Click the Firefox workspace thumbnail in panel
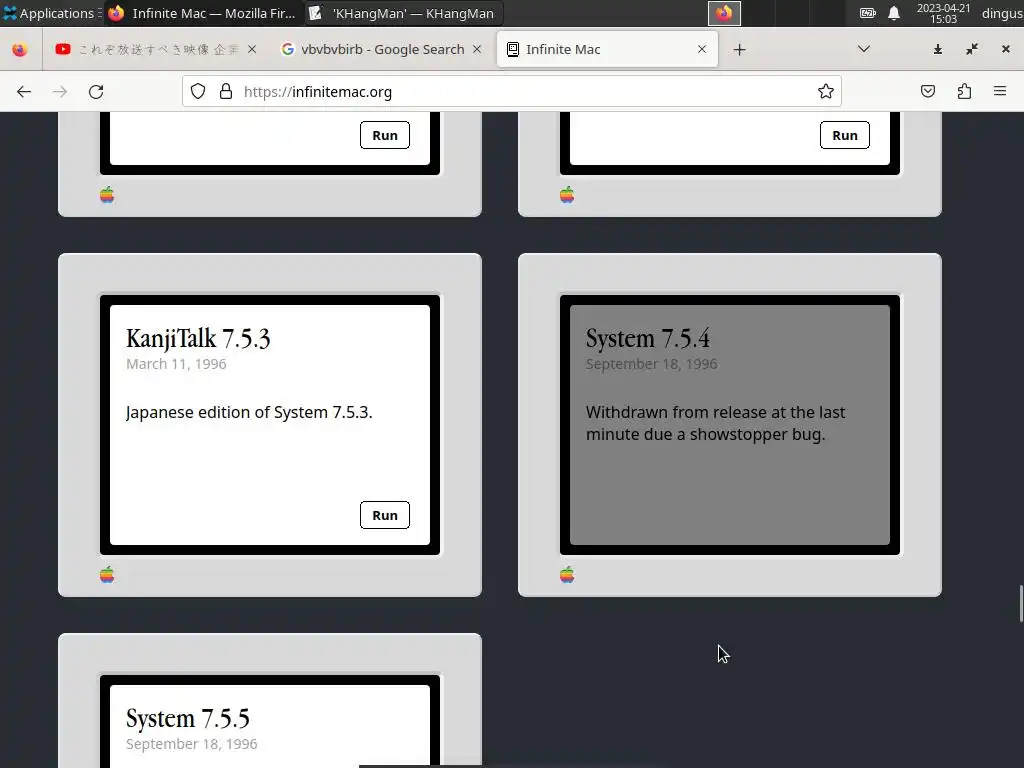 tap(724, 13)
